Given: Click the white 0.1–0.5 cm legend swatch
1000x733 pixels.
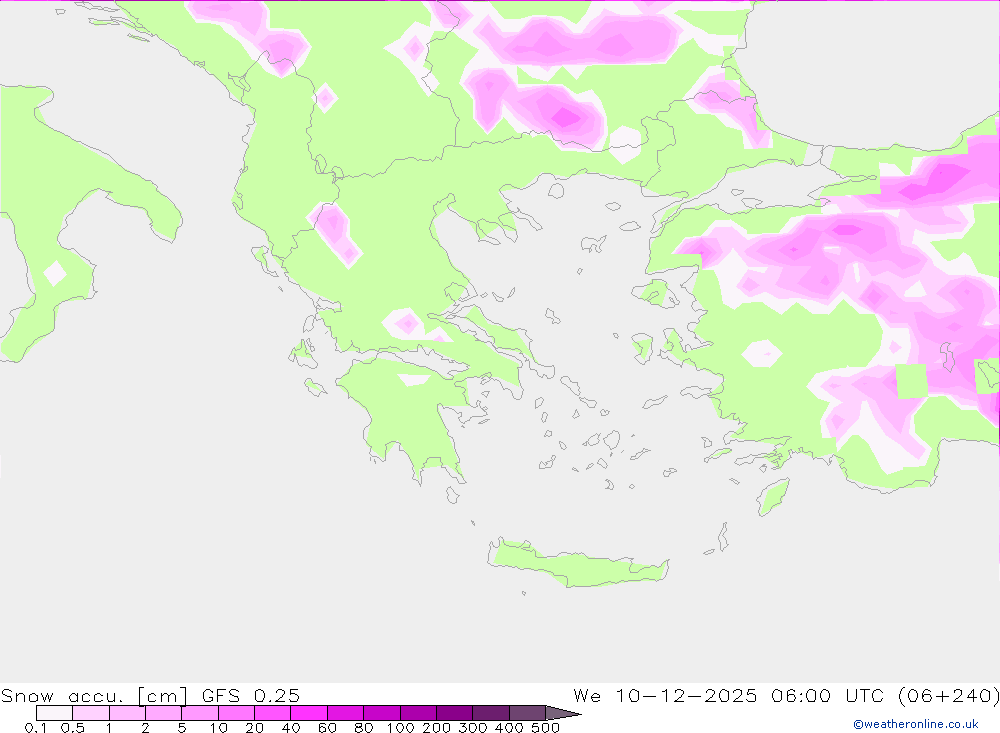Looking at the screenshot, I should [54, 713].
